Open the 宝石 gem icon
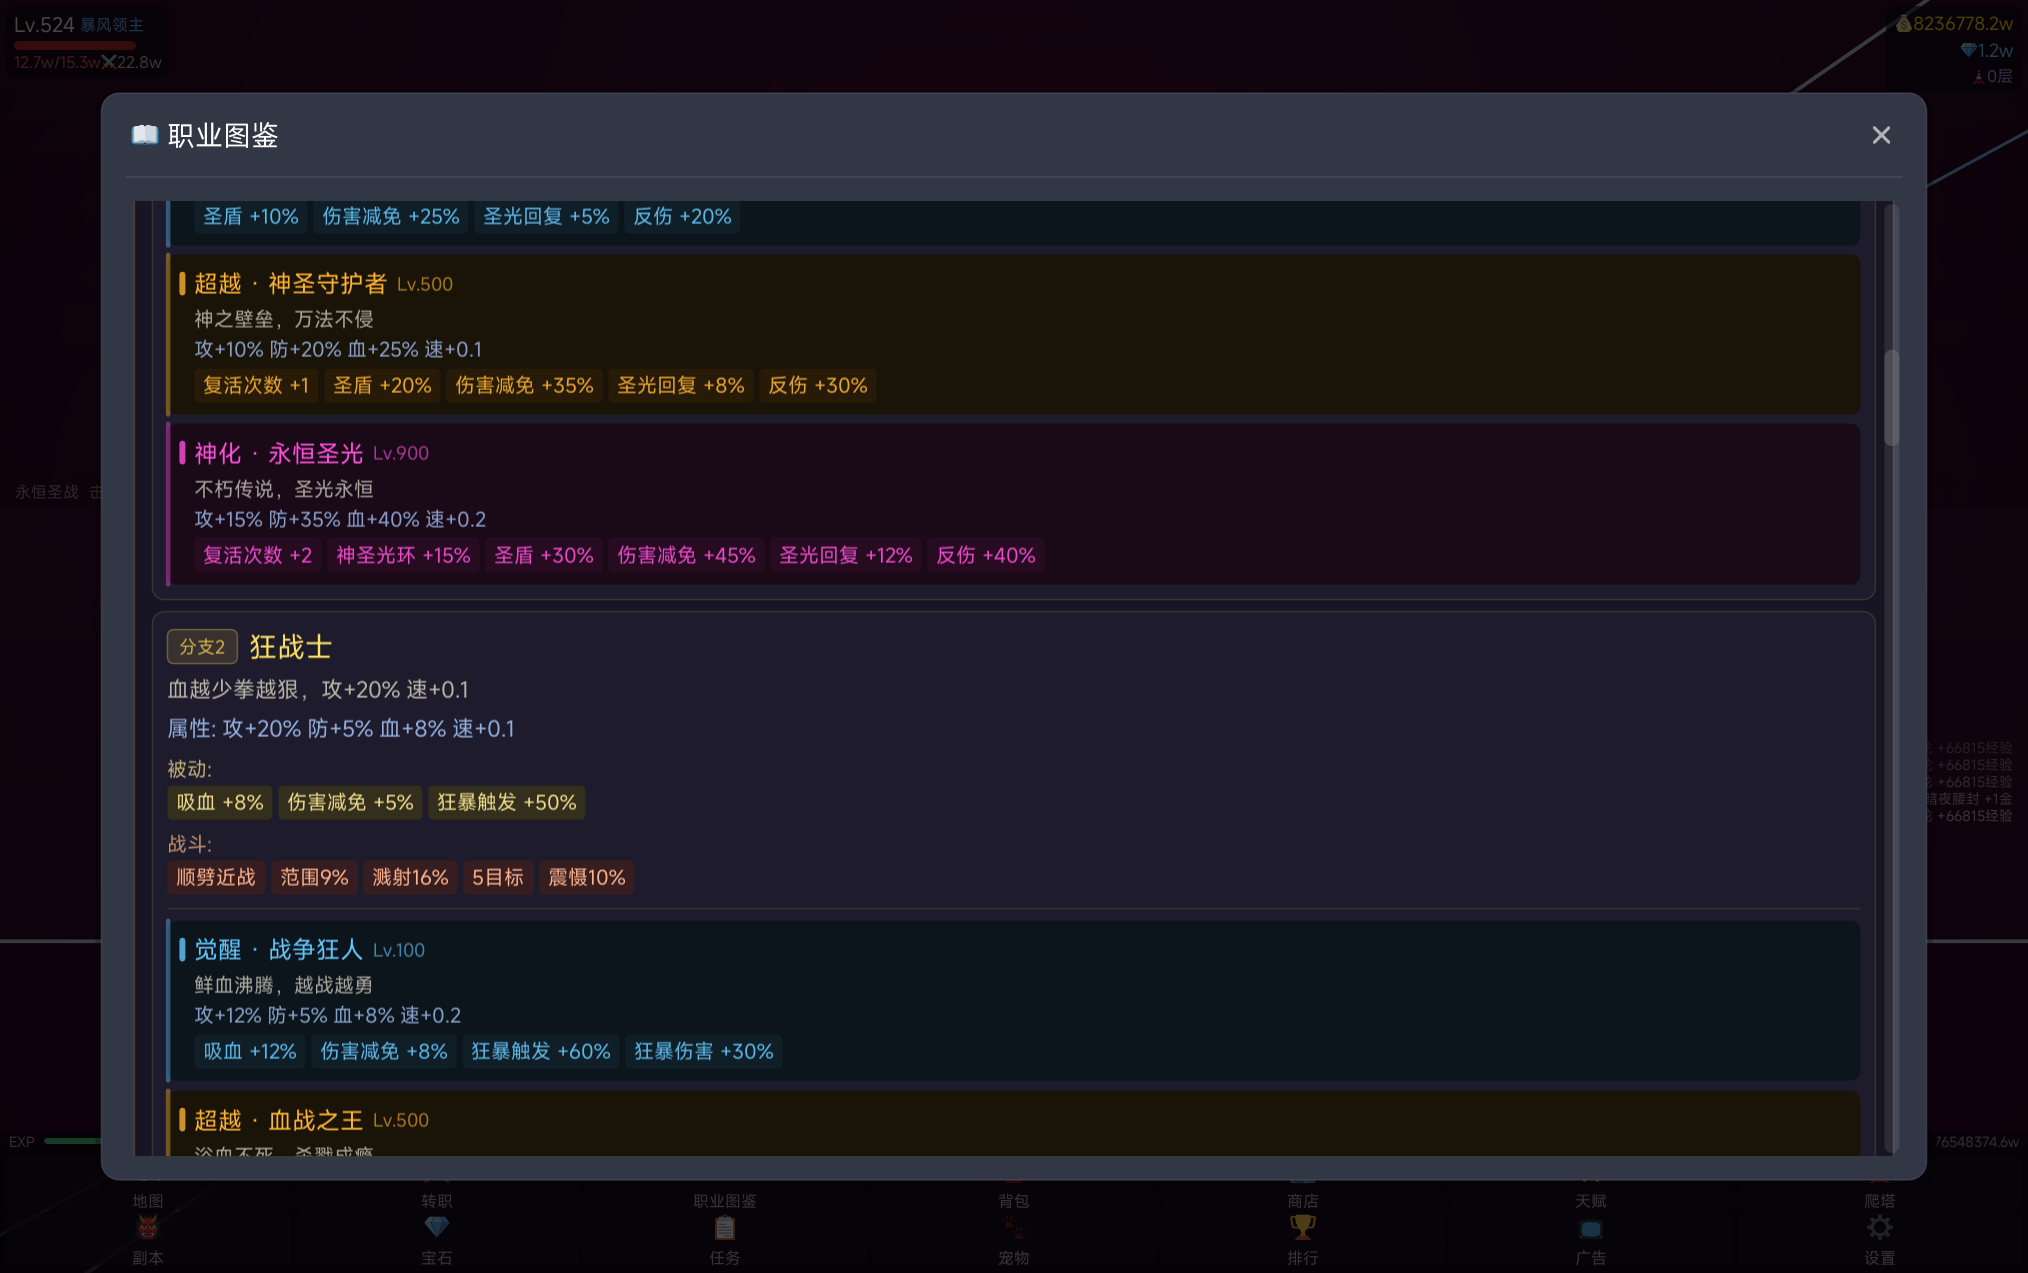Screen dimensions: 2028x1273 click(x=437, y=1227)
